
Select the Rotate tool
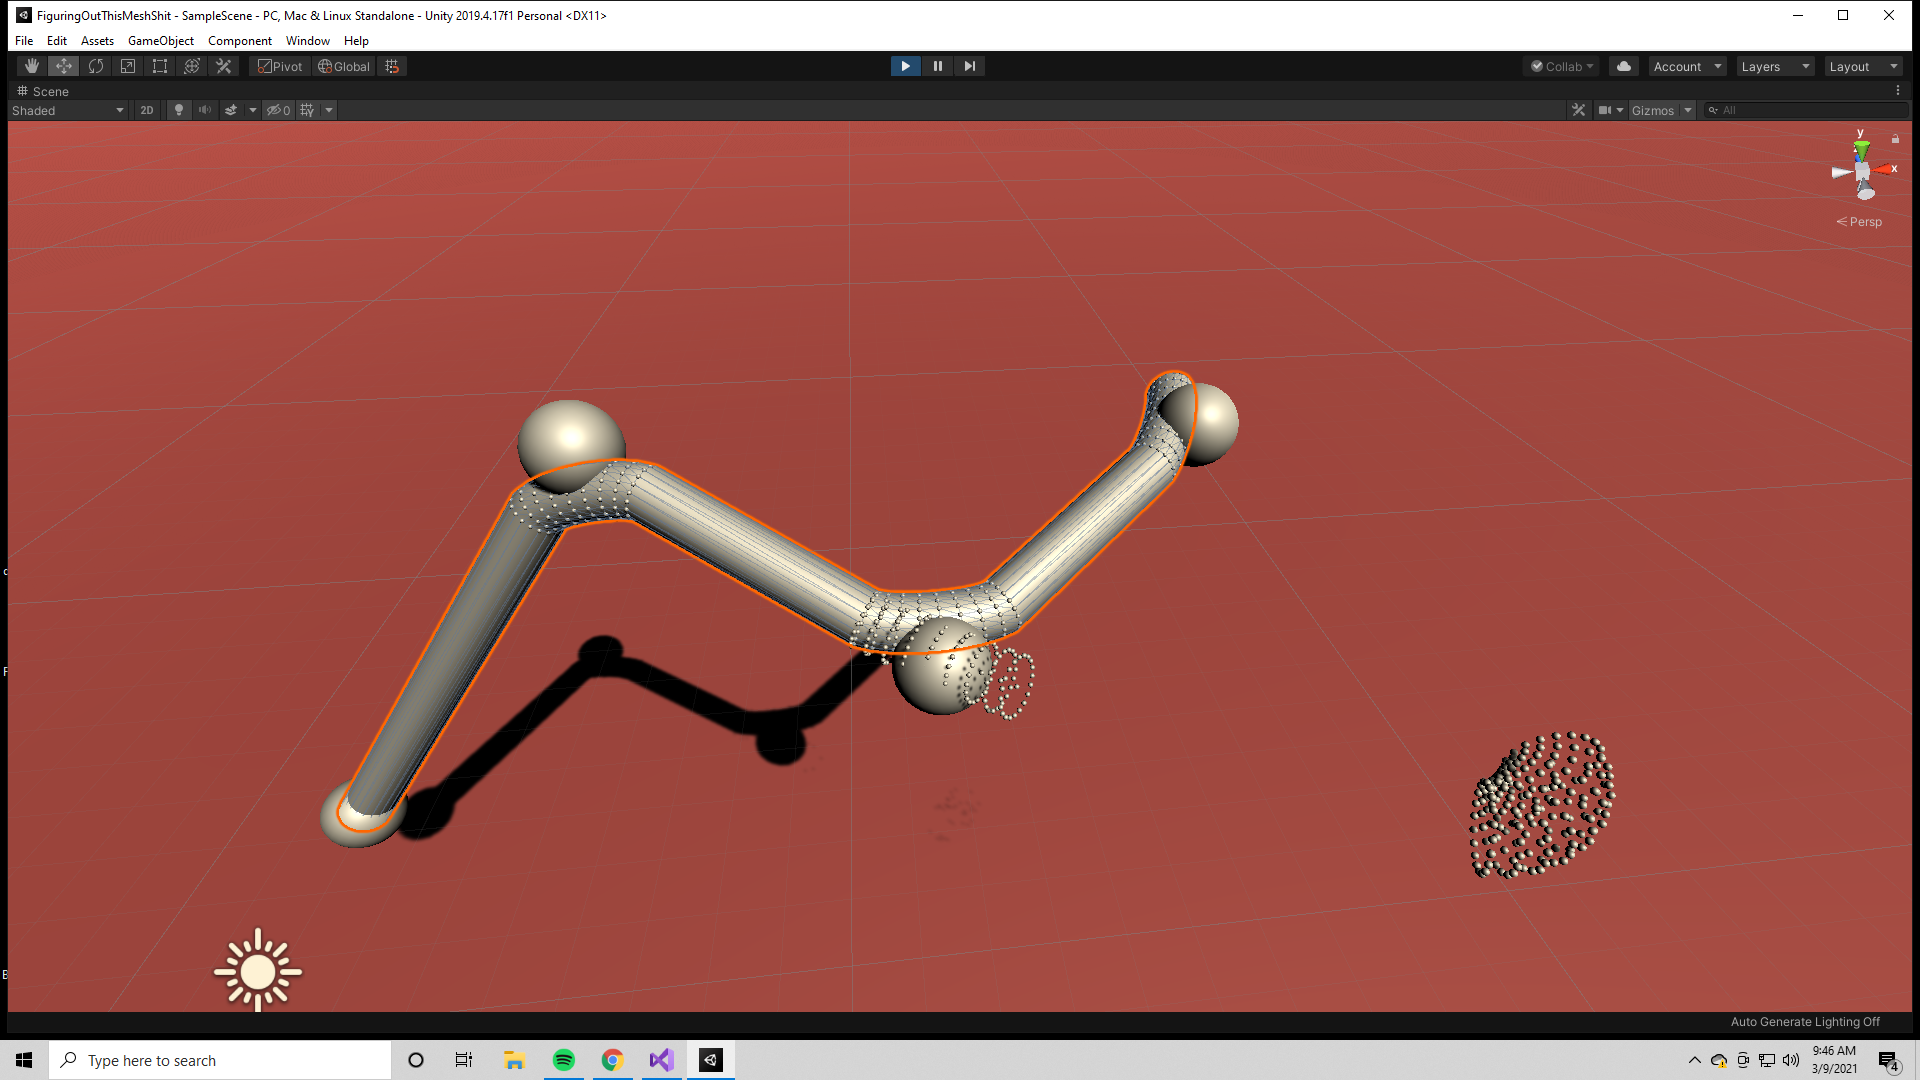click(x=96, y=66)
